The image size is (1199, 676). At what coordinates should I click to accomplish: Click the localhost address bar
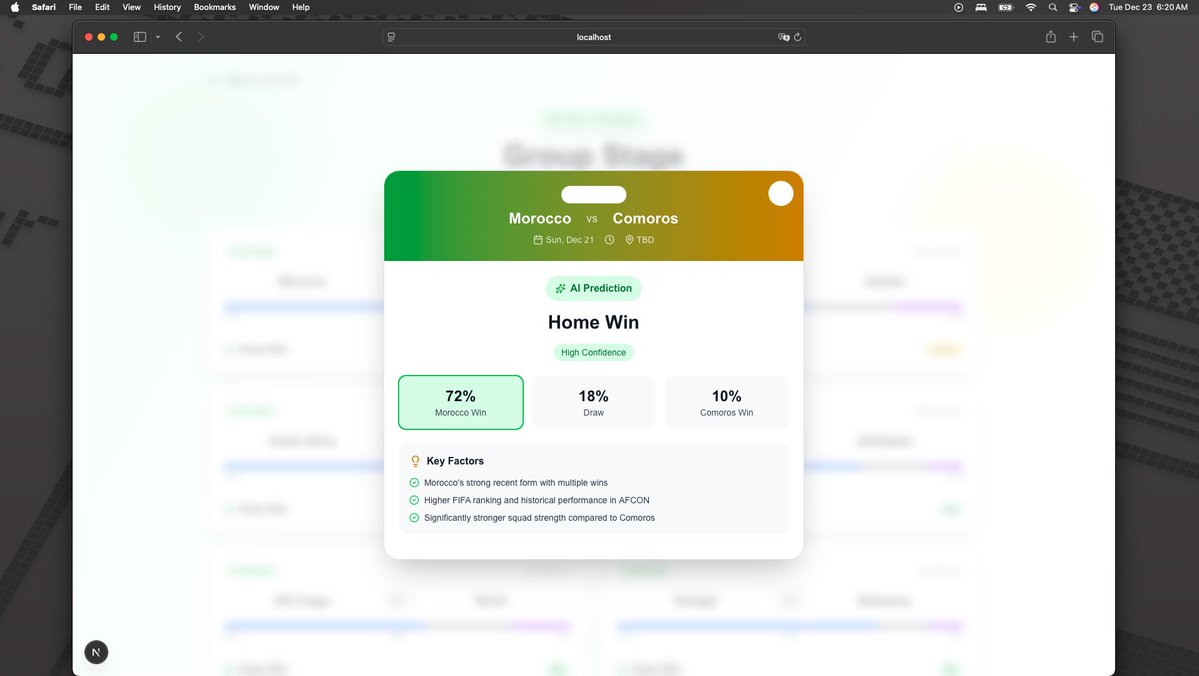pyautogui.click(x=593, y=37)
